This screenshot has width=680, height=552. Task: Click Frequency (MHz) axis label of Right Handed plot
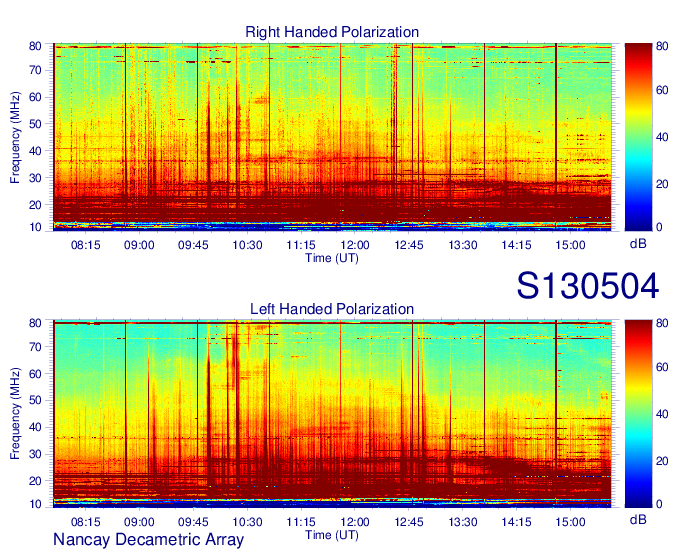coord(15,137)
